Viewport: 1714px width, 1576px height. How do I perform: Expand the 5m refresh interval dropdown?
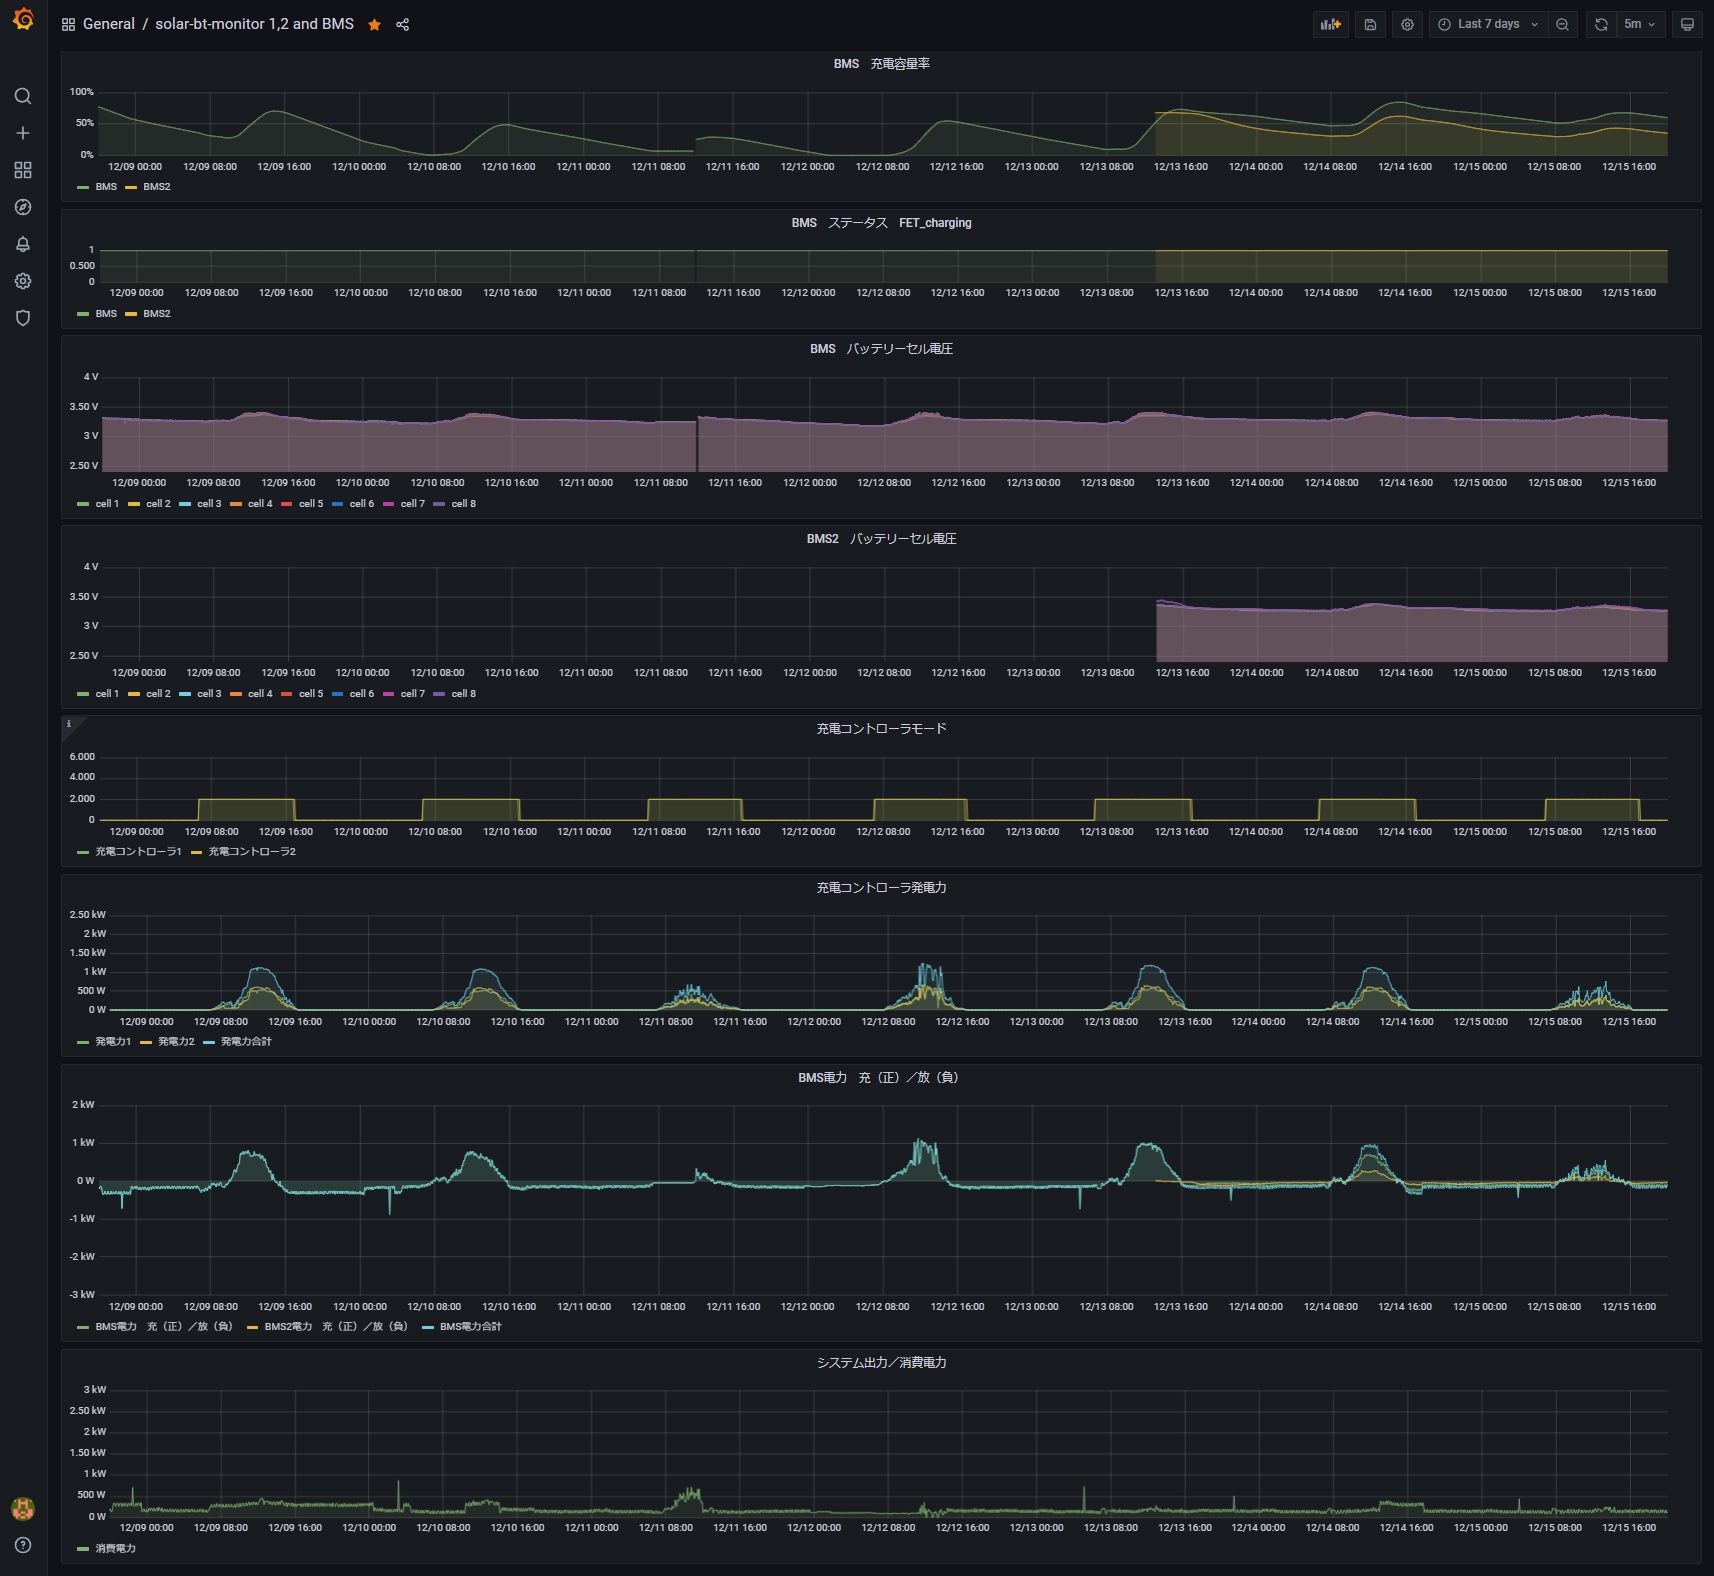tap(1640, 24)
